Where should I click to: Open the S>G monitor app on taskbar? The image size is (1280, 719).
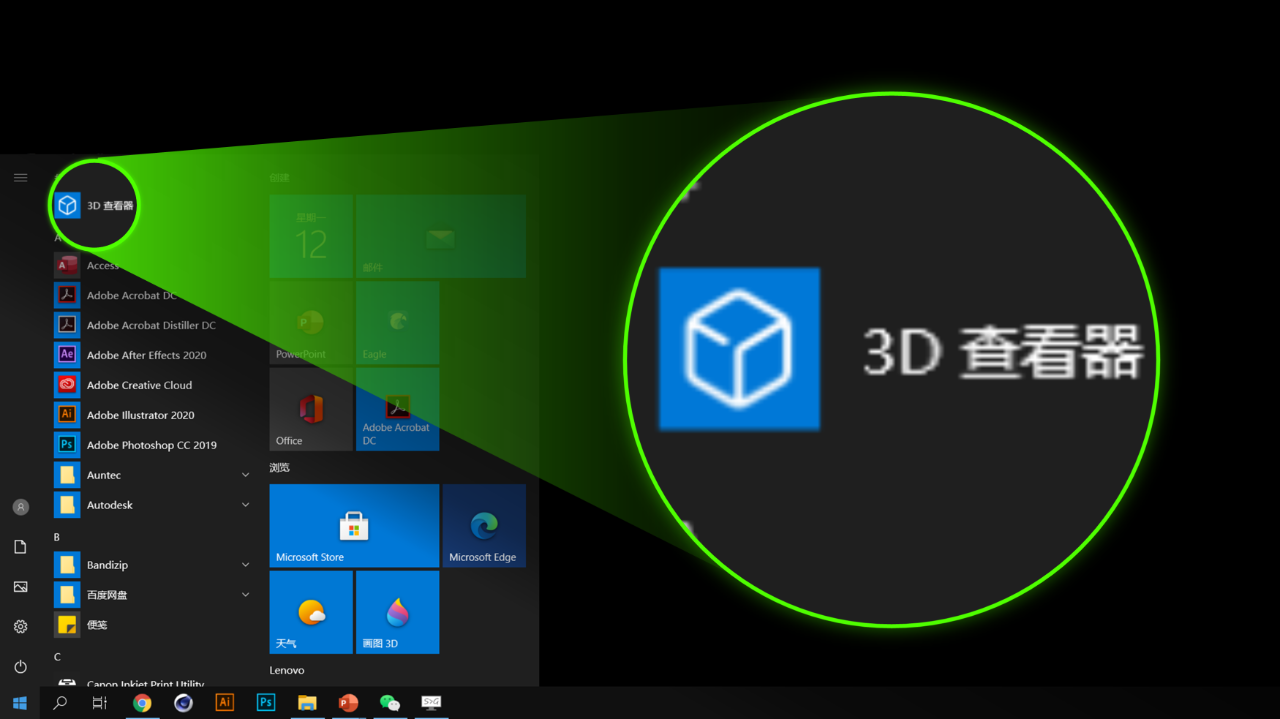431,703
